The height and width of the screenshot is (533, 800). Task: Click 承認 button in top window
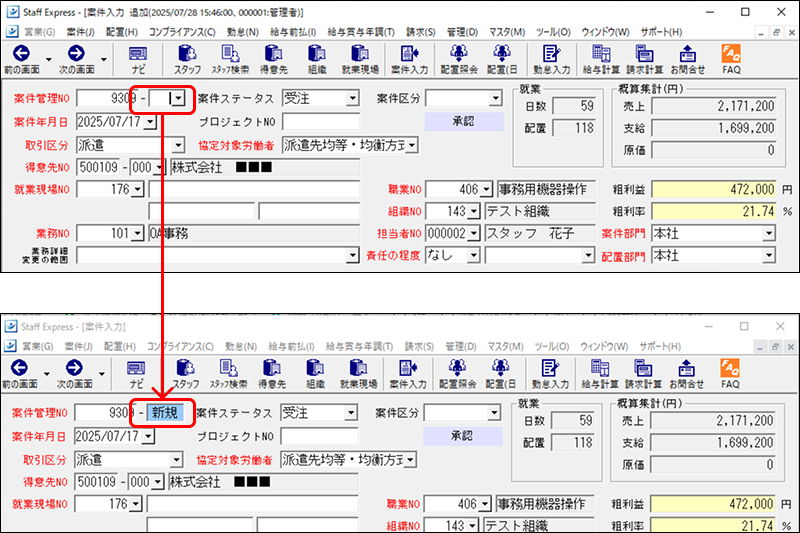click(464, 121)
